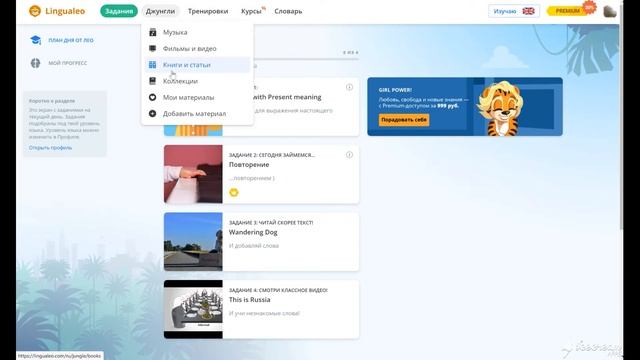Viewport: 640px width, 360px height.
Task: Open the This is Russia task
Action: (249, 300)
